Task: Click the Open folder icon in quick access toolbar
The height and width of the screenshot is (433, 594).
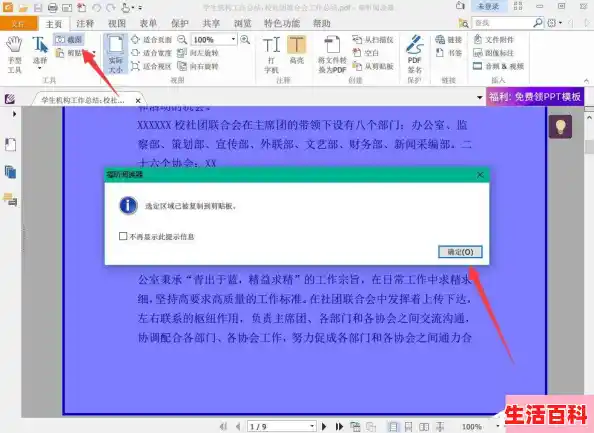Action: [23, 8]
